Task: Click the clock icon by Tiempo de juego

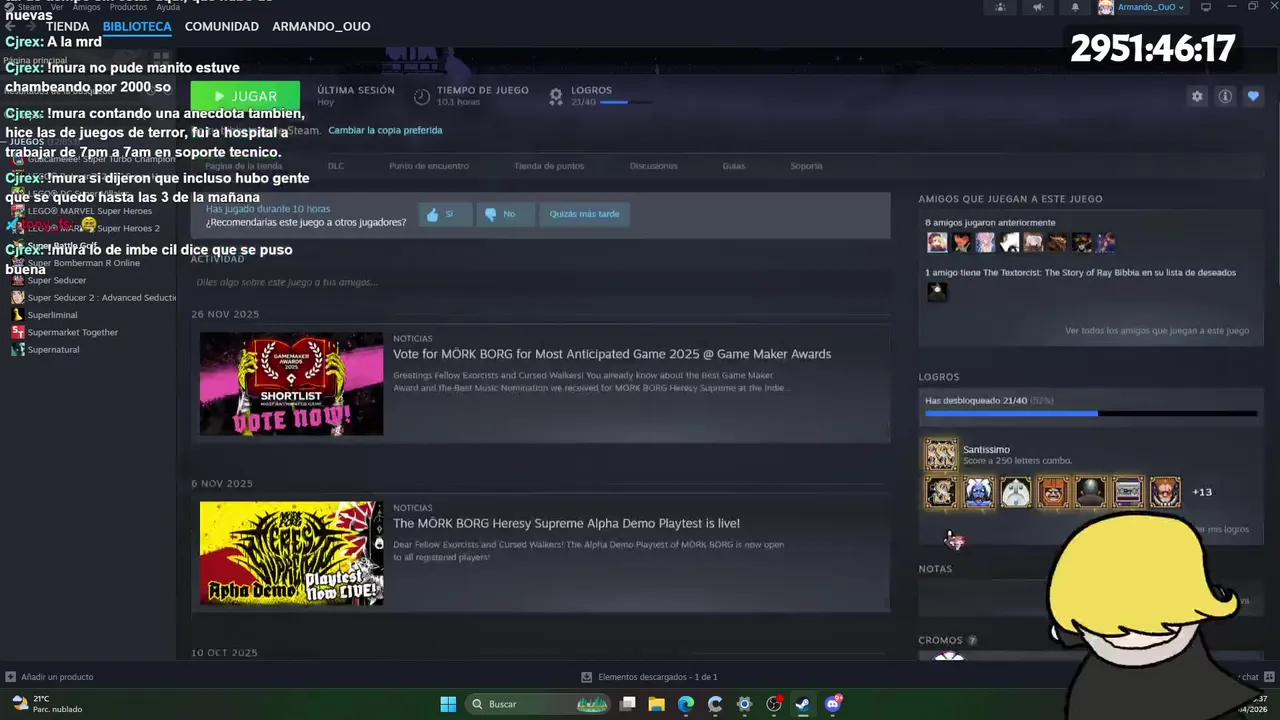Action: (x=422, y=96)
